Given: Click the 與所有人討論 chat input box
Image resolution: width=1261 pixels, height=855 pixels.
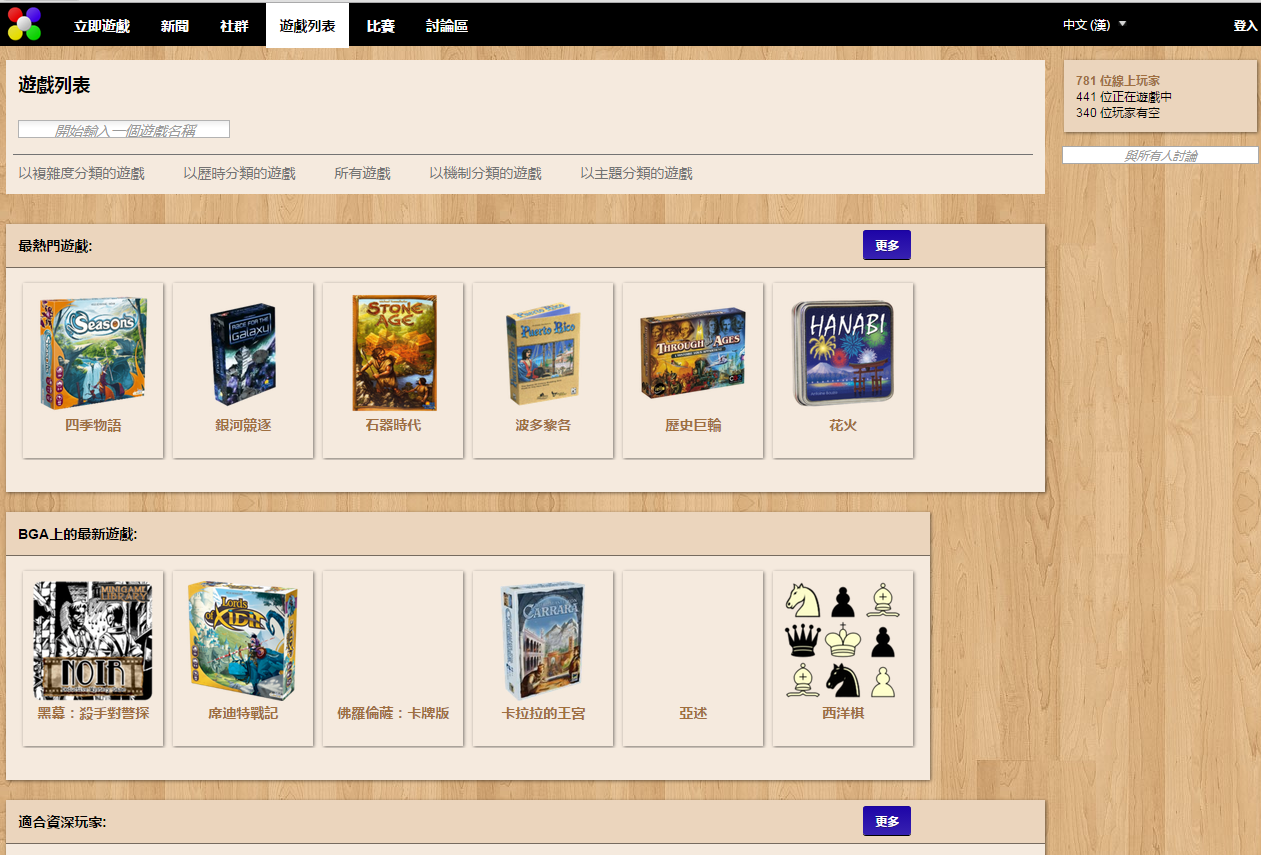Looking at the screenshot, I should pos(1160,156).
